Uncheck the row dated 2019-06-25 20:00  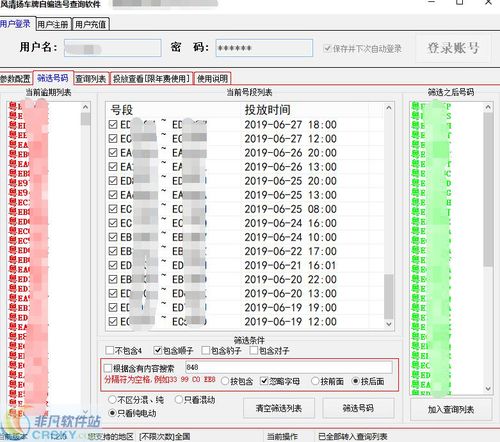coord(113,181)
